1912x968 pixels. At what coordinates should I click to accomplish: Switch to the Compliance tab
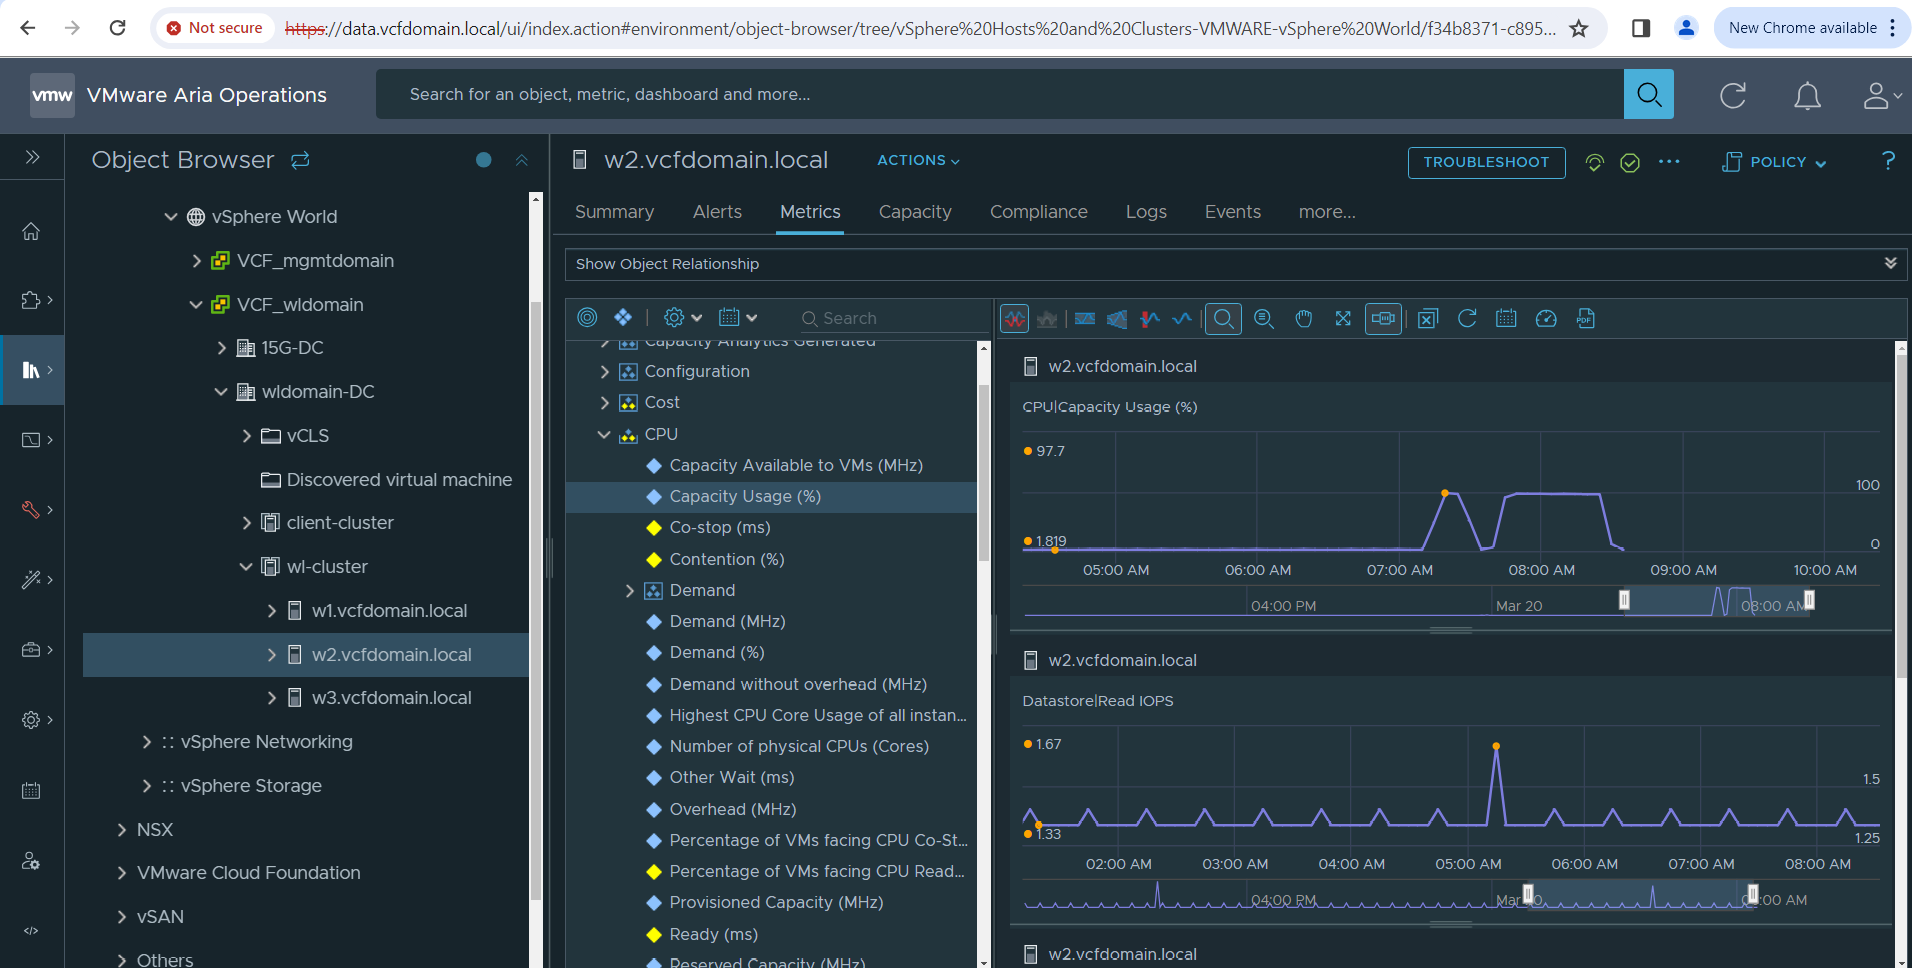click(1038, 212)
